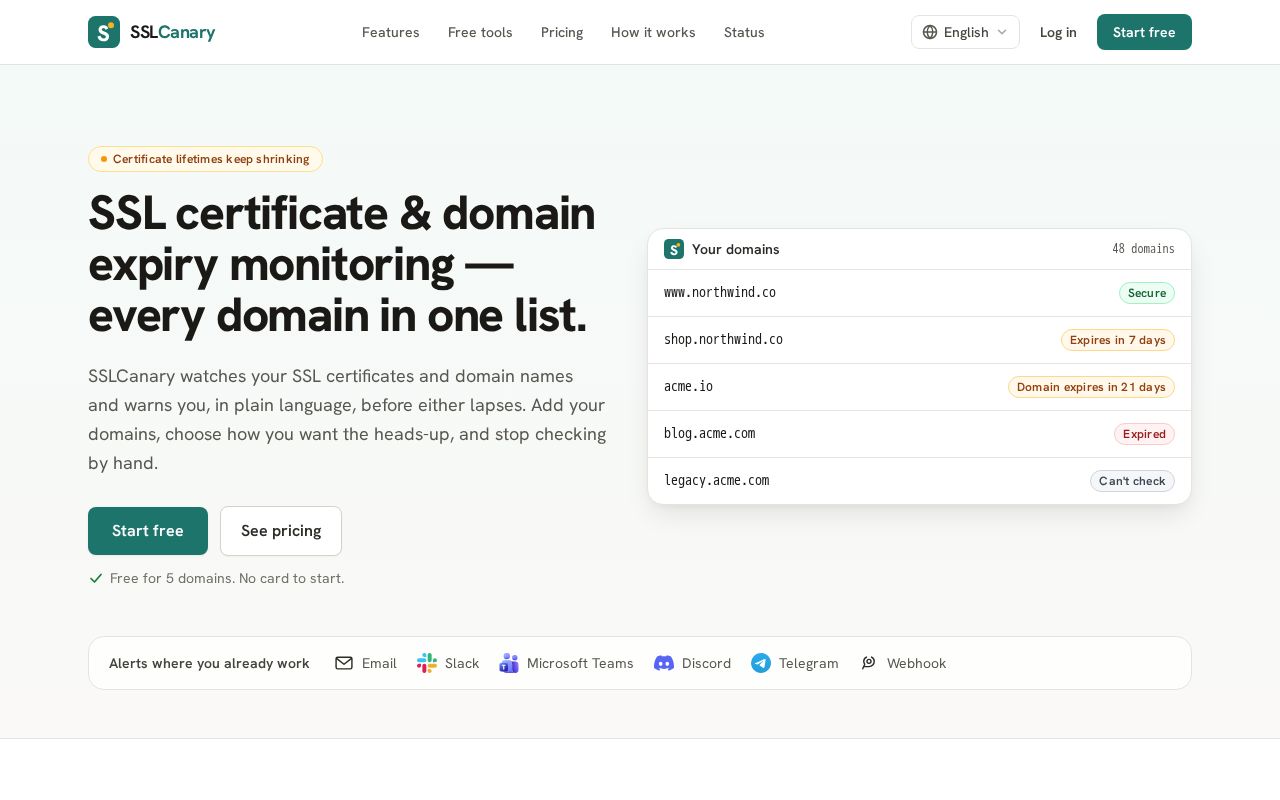Select the legacy.acme.com domain row
The width and height of the screenshot is (1280, 800).
pos(919,481)
